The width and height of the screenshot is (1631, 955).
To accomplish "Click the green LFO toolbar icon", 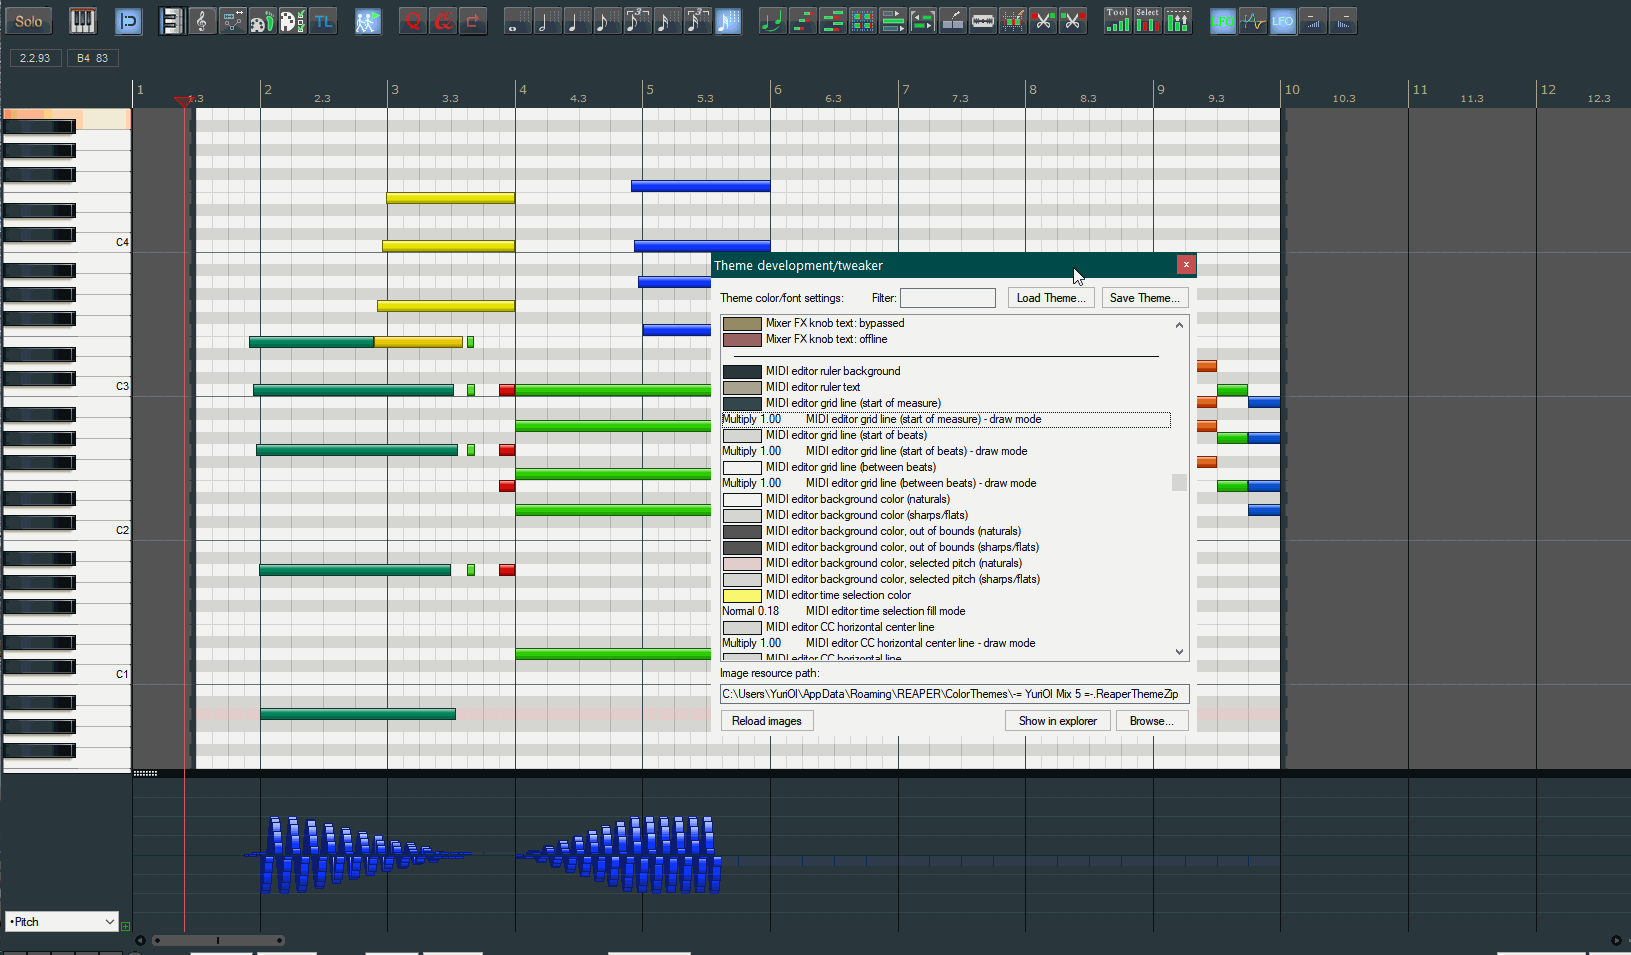I will click(x=1222, y=21).
